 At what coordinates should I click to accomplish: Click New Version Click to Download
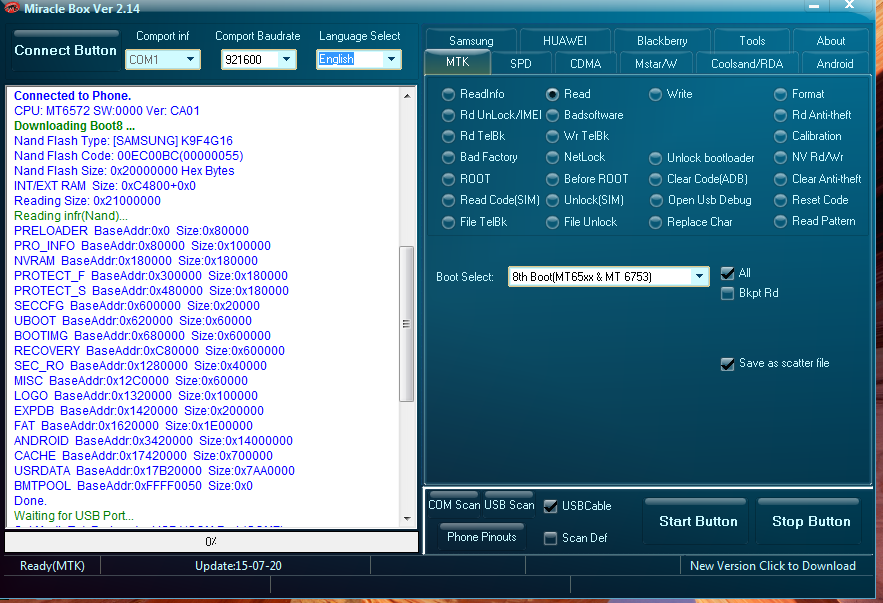pos(773,566)
